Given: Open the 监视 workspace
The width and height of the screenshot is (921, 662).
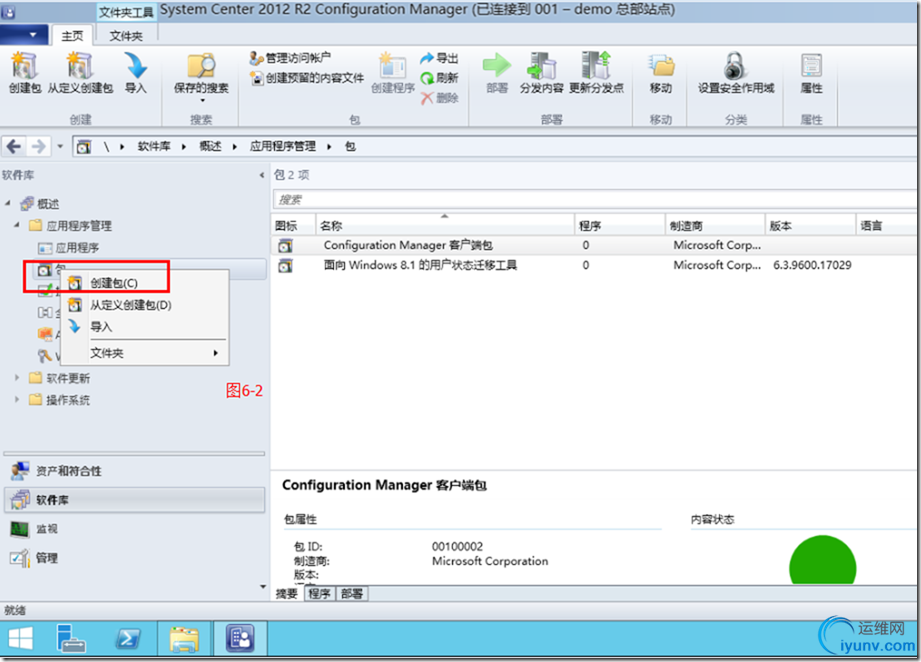Looking at the screenshot, I should pyautogui.click(x=134, y=529).
